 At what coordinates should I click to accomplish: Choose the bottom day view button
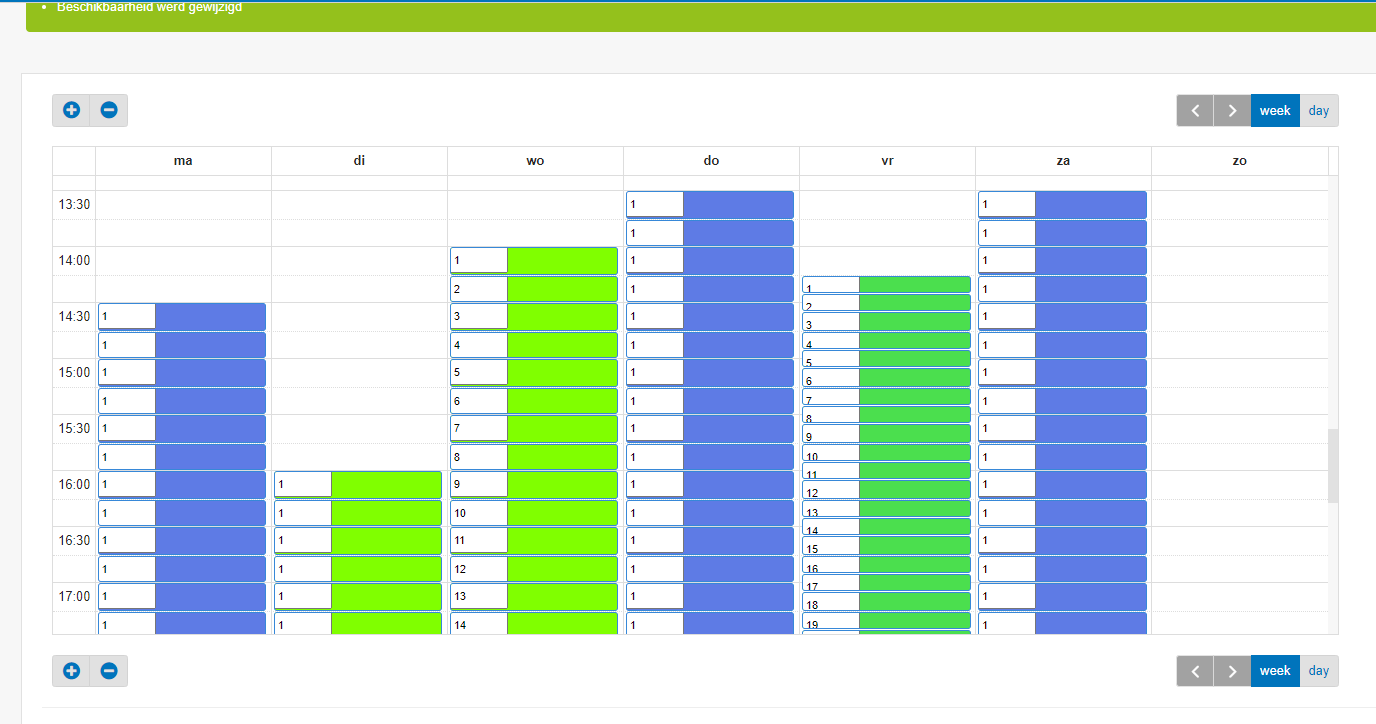pyautogui.click(x=1318, y=671)
